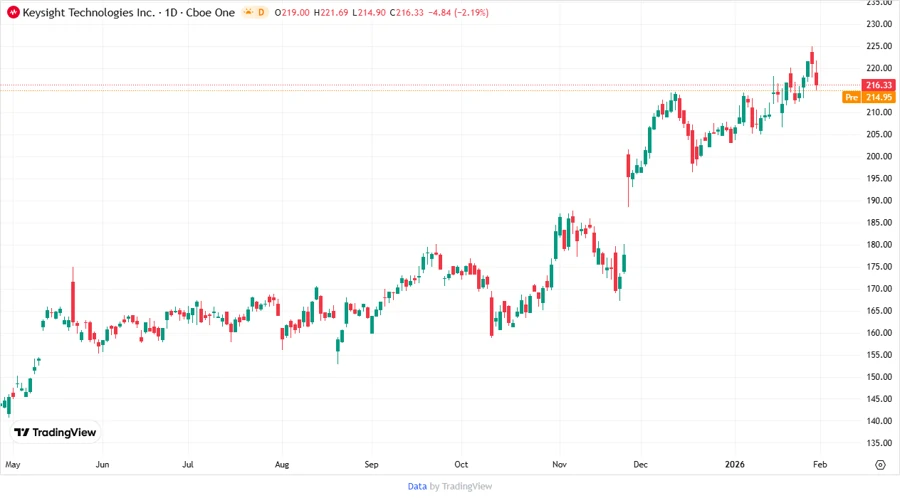Click the Jul label on time axis
Image resolution: width=900 pixels, height=498 pixels.
coord(188,465)
